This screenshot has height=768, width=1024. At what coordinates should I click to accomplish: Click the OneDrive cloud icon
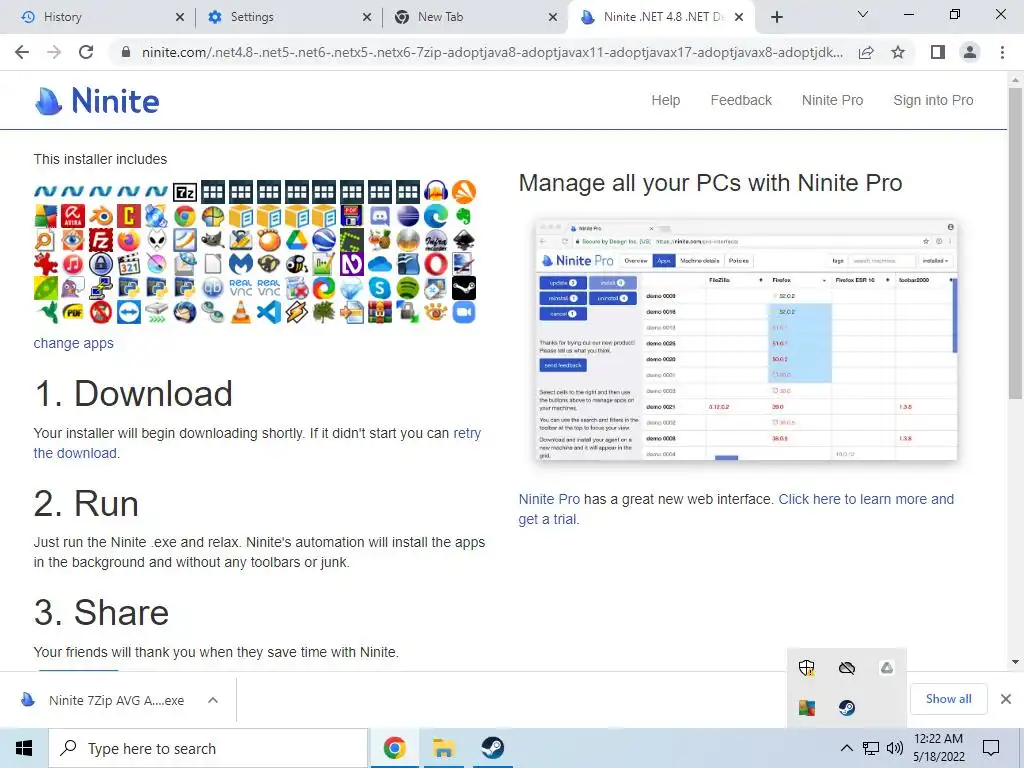pyautogui.click(x=380, y=264)
